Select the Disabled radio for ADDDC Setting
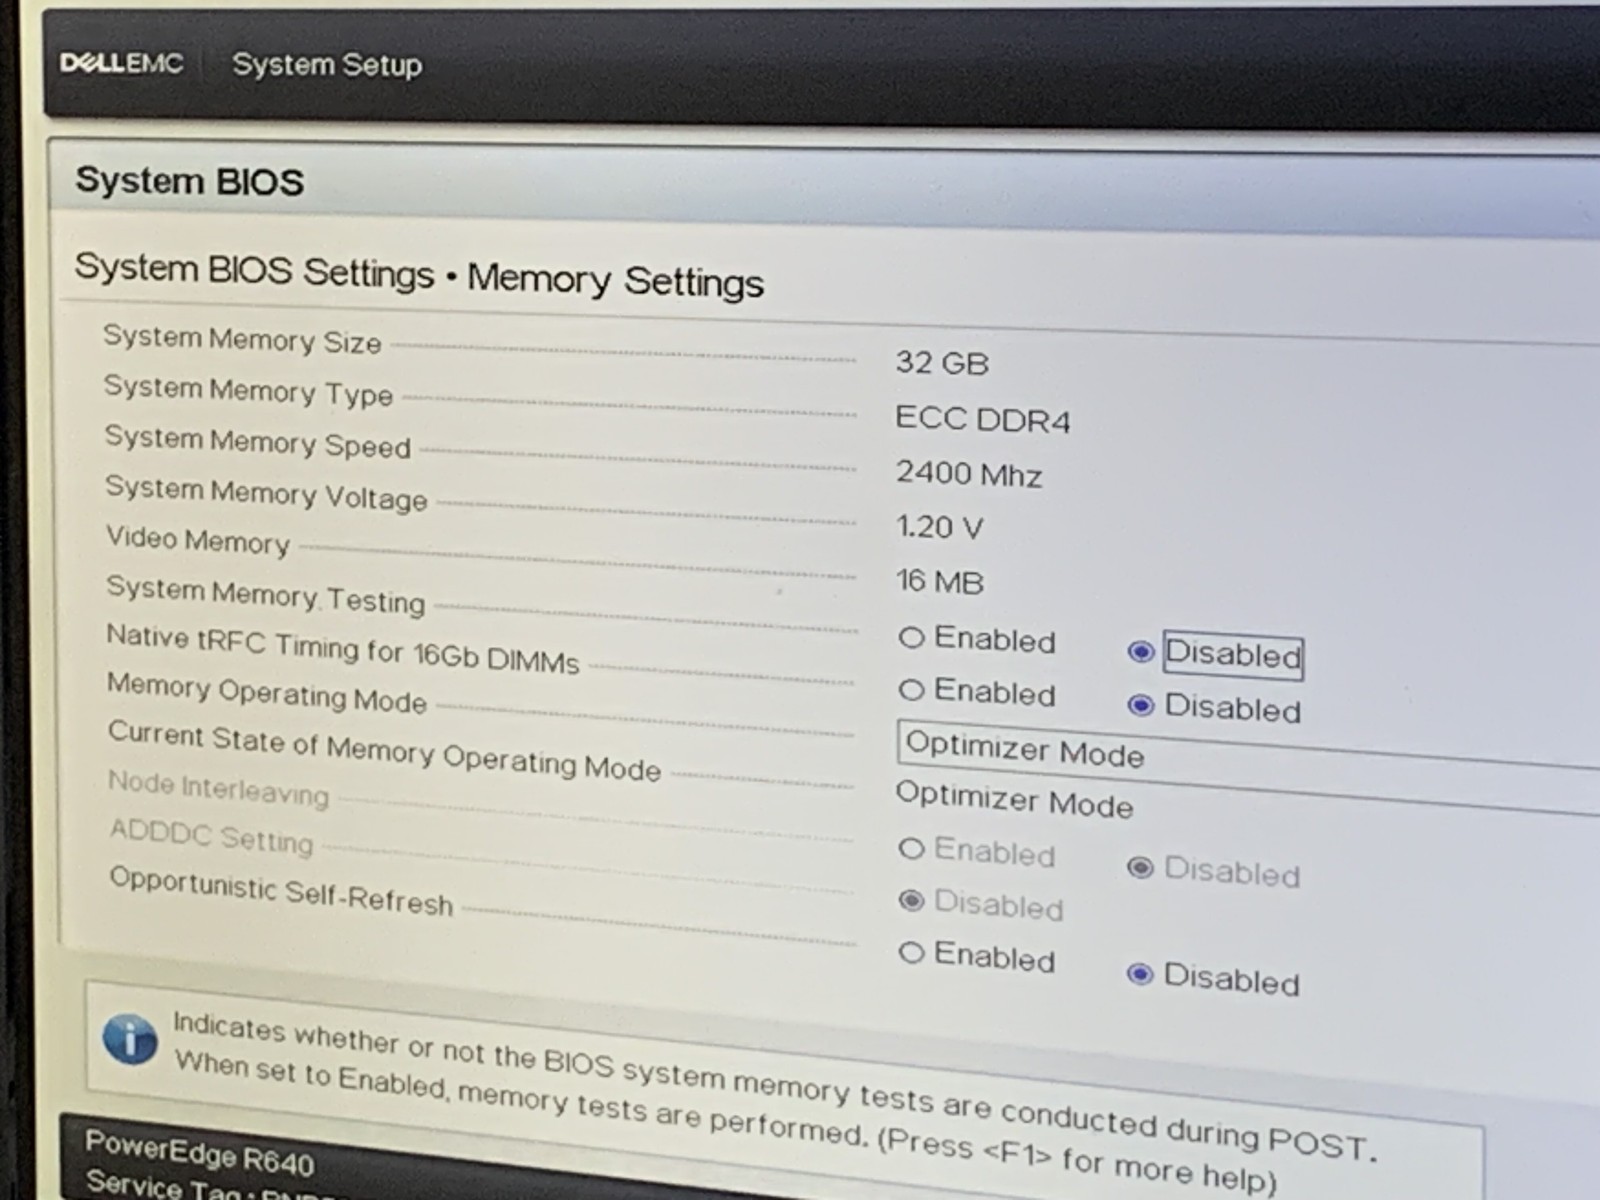 (911, 900)
